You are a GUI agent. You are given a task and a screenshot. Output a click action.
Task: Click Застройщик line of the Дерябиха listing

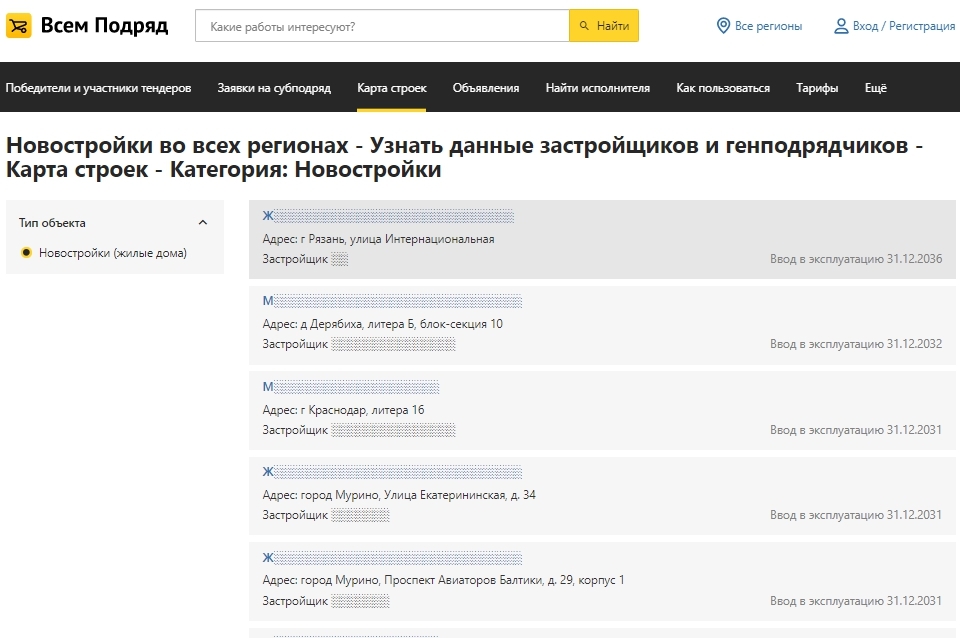point(359,344)
